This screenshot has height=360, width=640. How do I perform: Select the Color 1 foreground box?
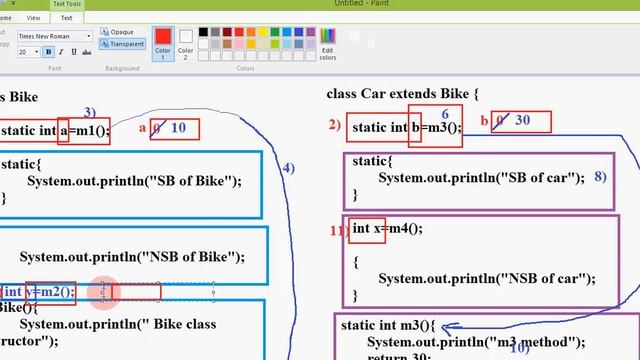(x=163, y=44)
